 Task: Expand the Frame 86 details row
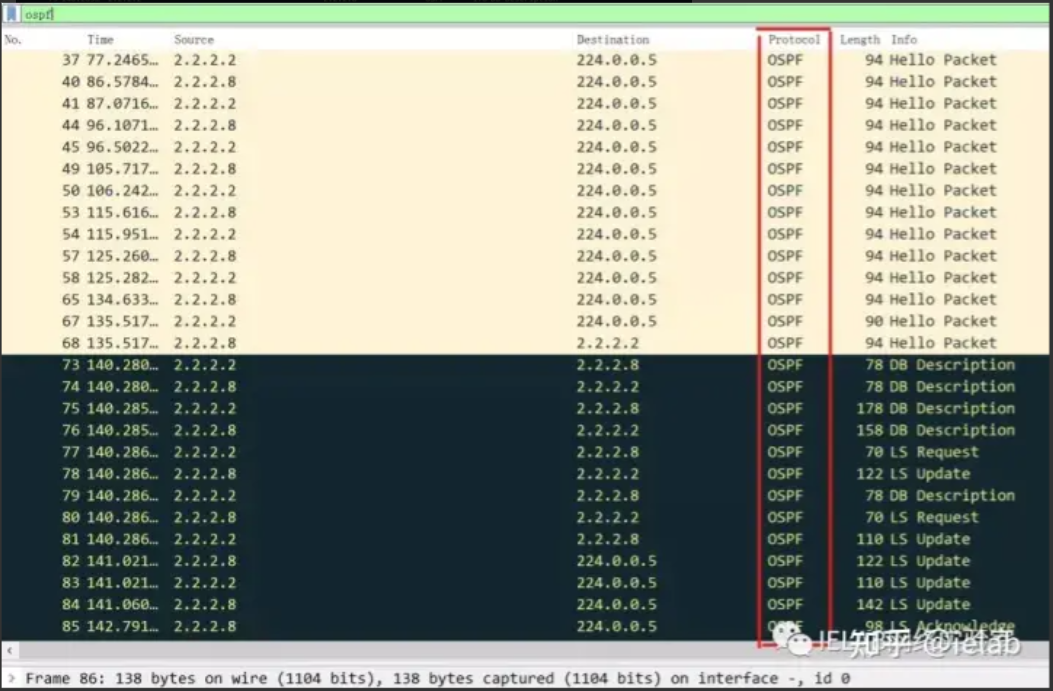[x=11, y=678]
